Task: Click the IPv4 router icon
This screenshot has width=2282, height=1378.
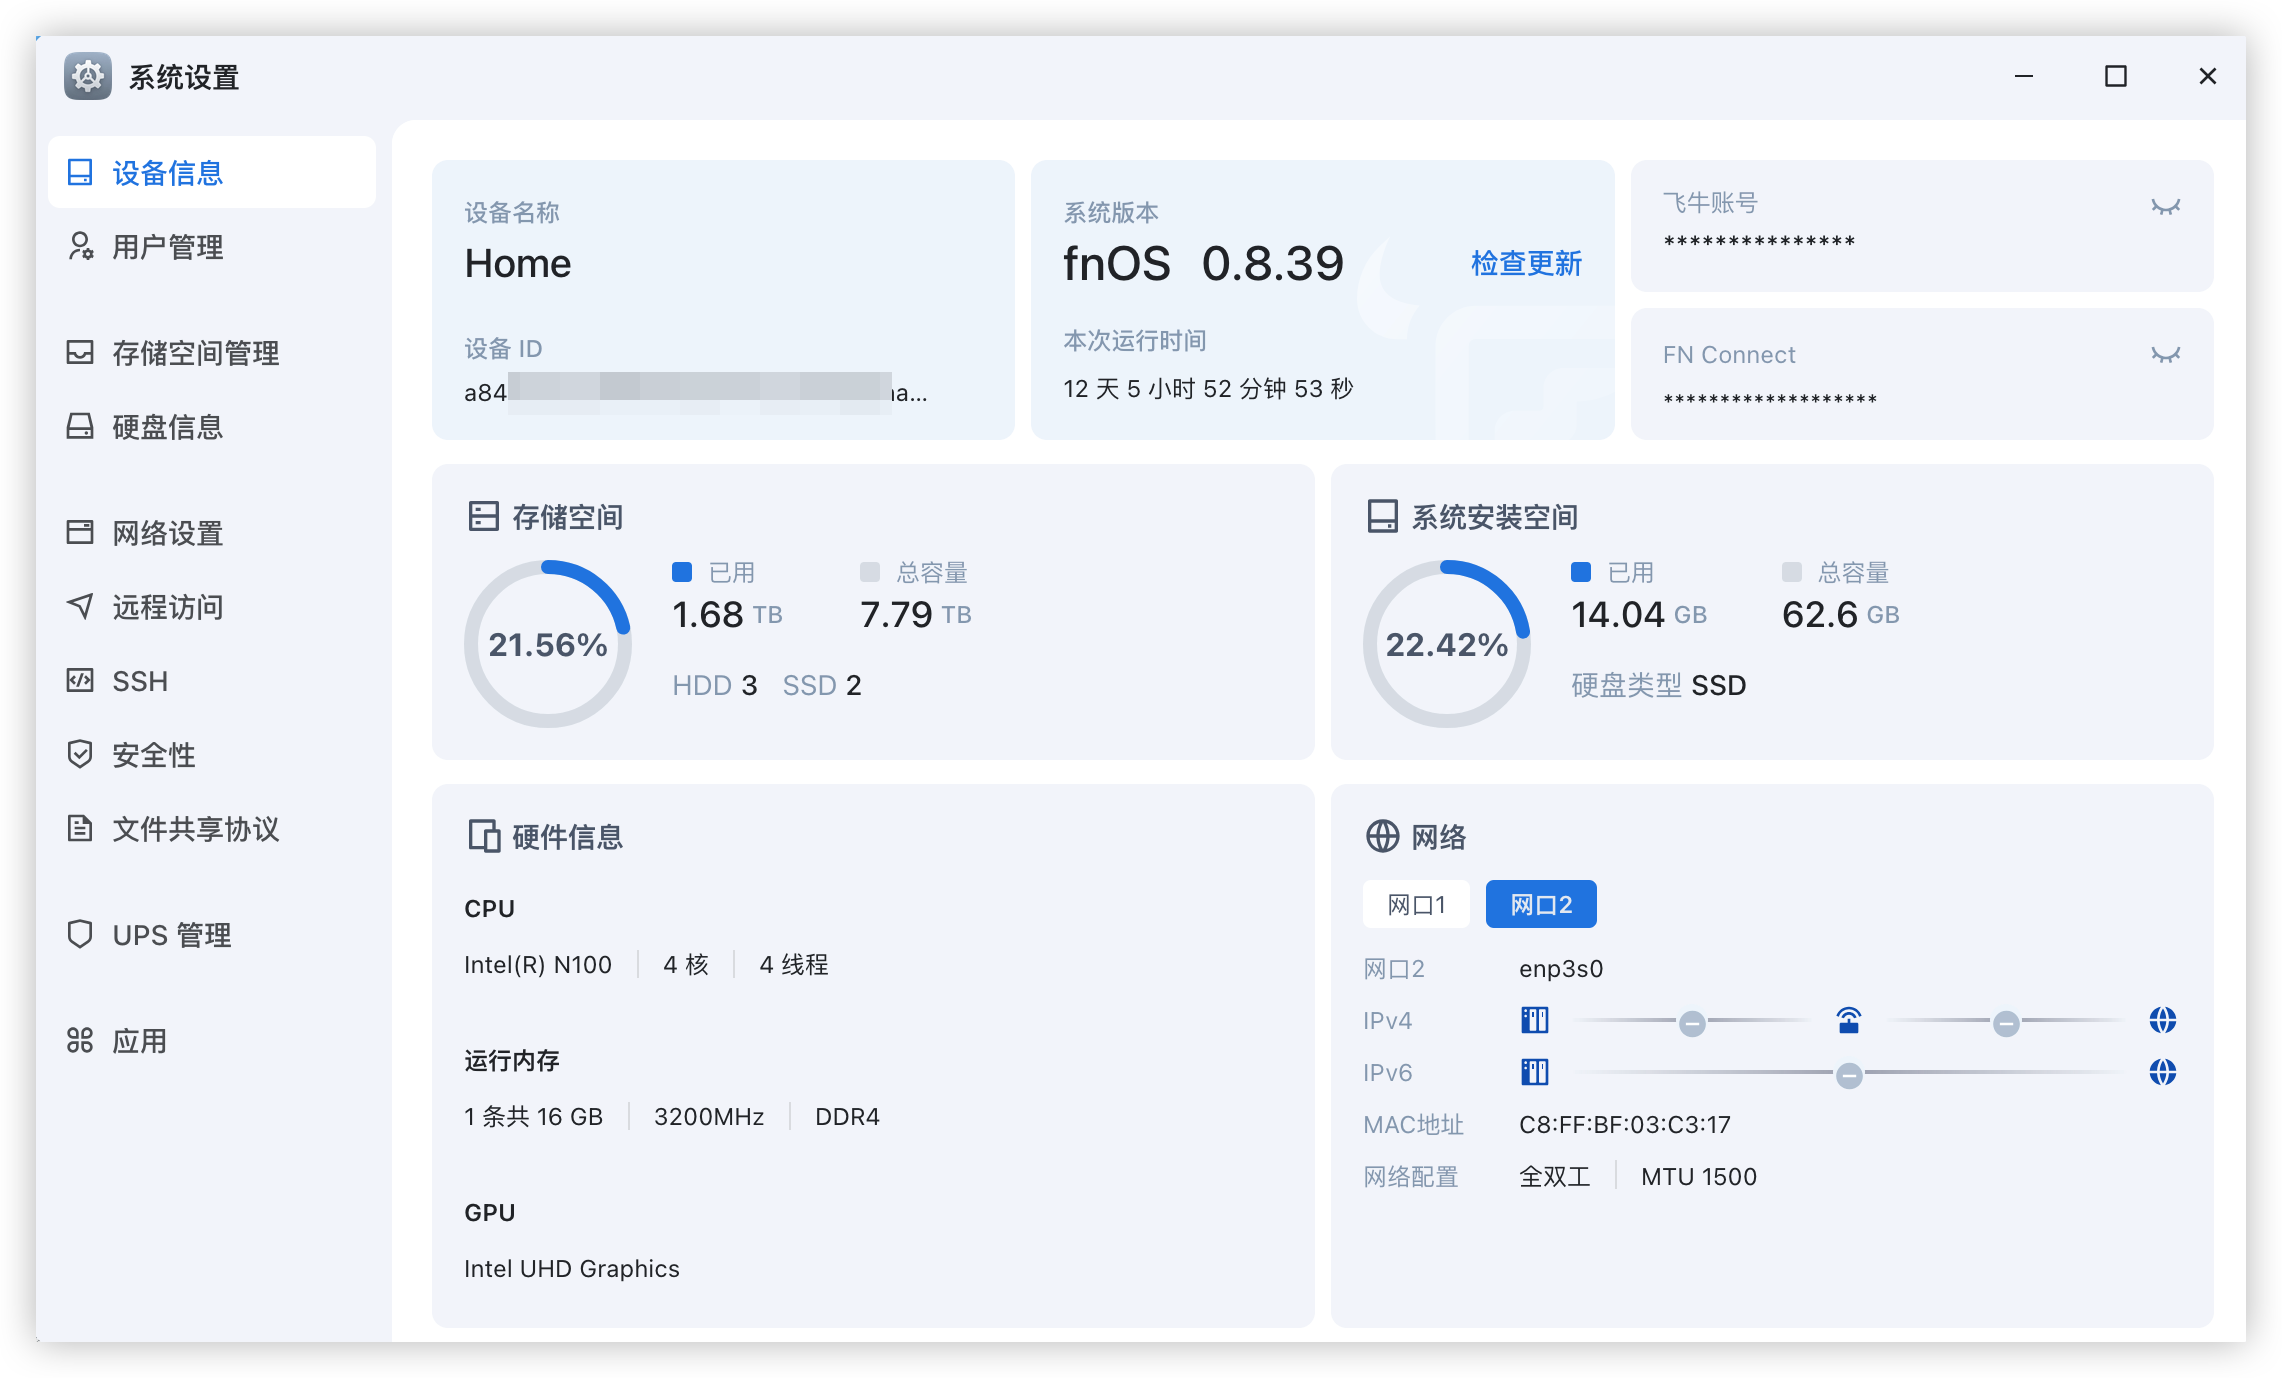Action: pyautogui.click(x=1848, y=1021)
